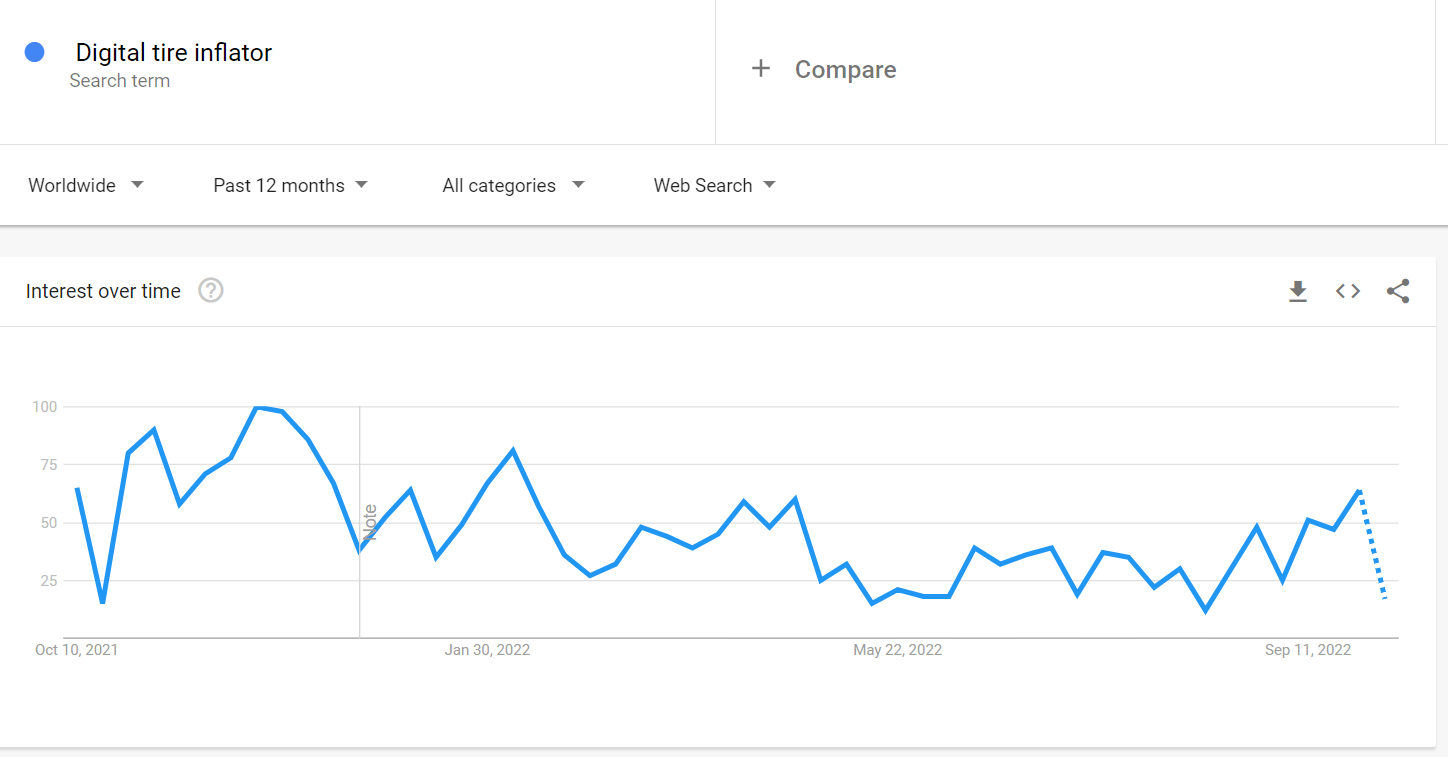The height and width of the screenshot is (757, 1448).
Task: Click the plus icon next to Compare
Action: coord(761,69)
